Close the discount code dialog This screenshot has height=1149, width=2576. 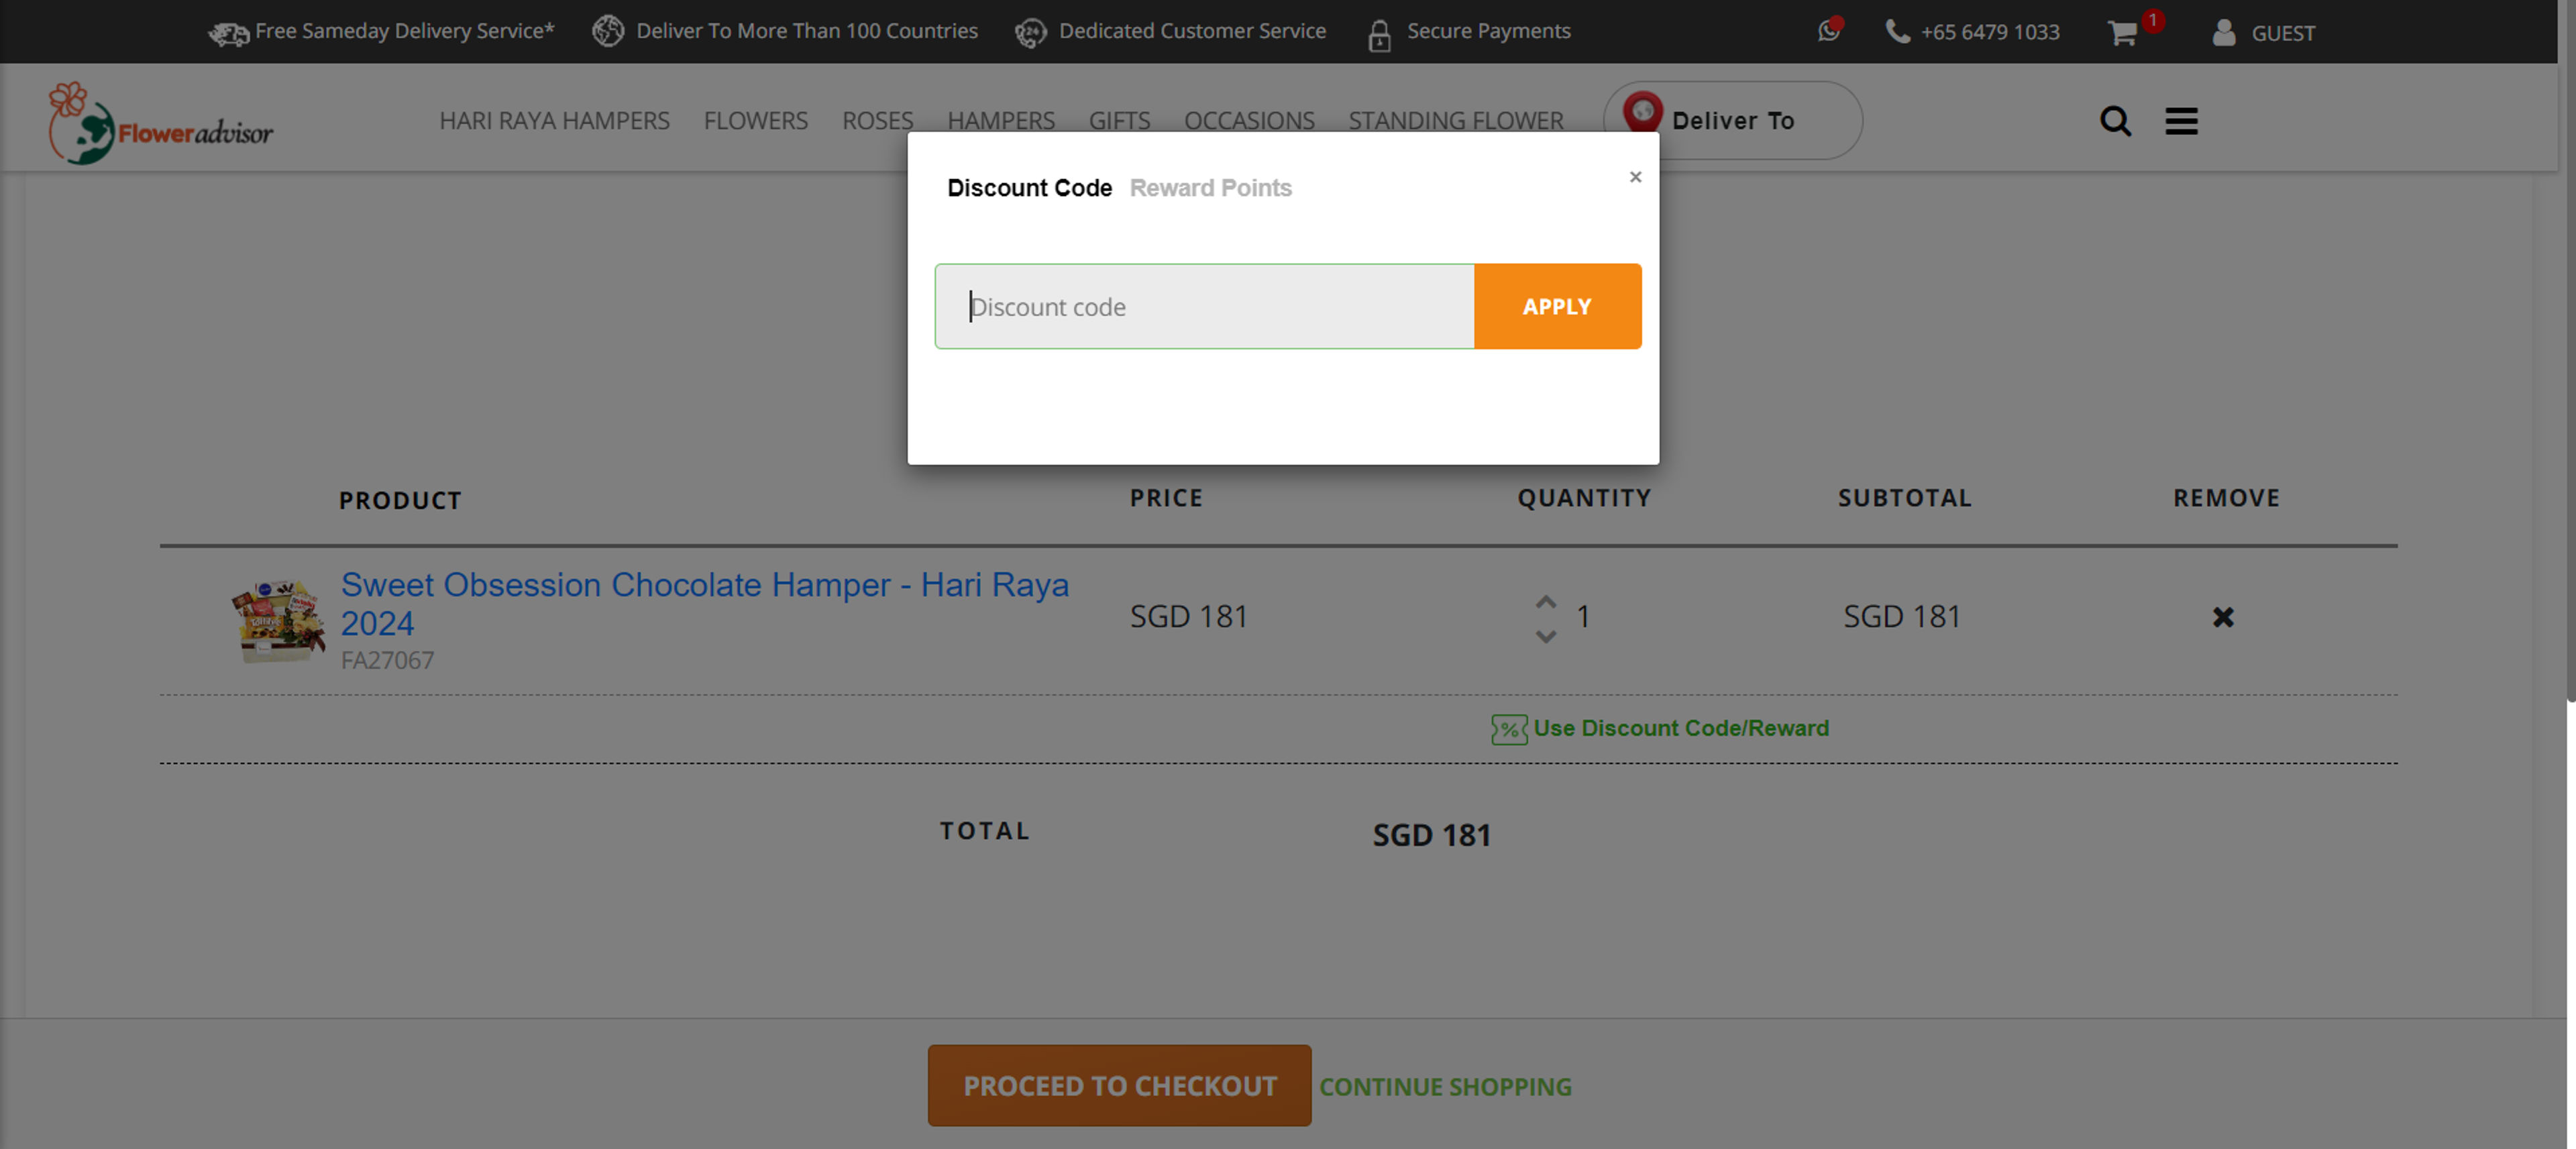(1635, 177)
